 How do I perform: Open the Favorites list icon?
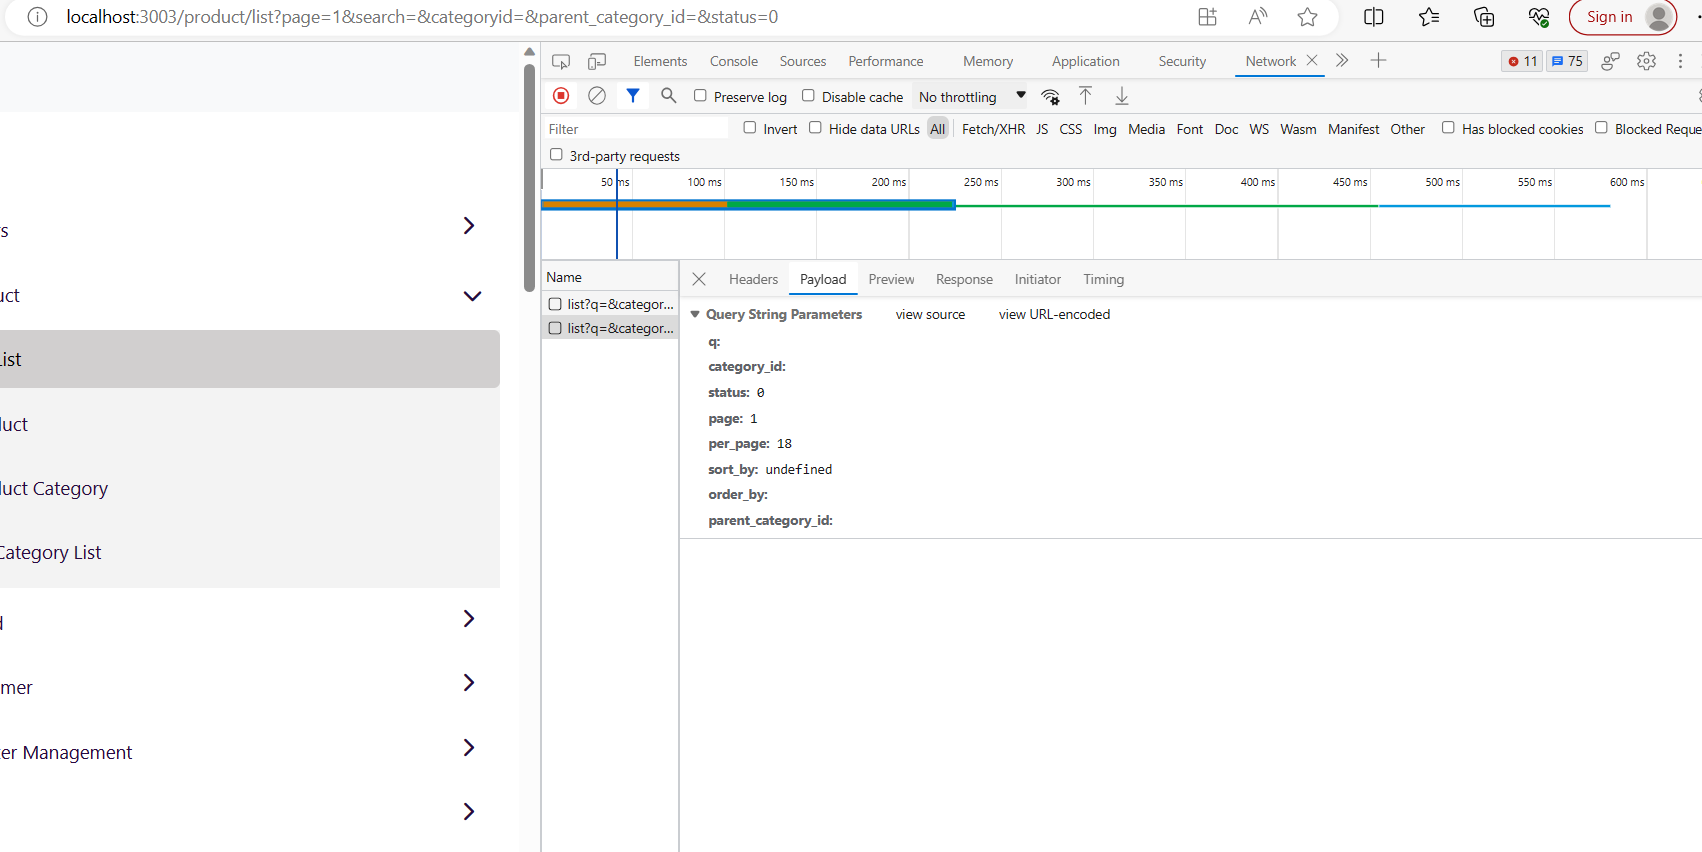[x=1429, y=17]
